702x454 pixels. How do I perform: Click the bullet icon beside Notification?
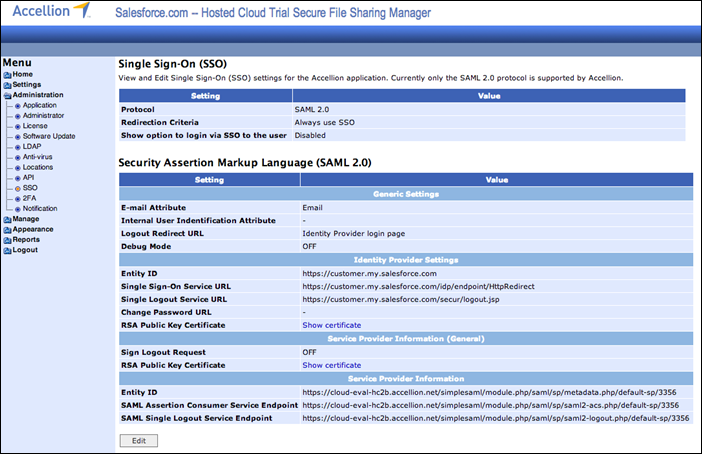[18, 209]
